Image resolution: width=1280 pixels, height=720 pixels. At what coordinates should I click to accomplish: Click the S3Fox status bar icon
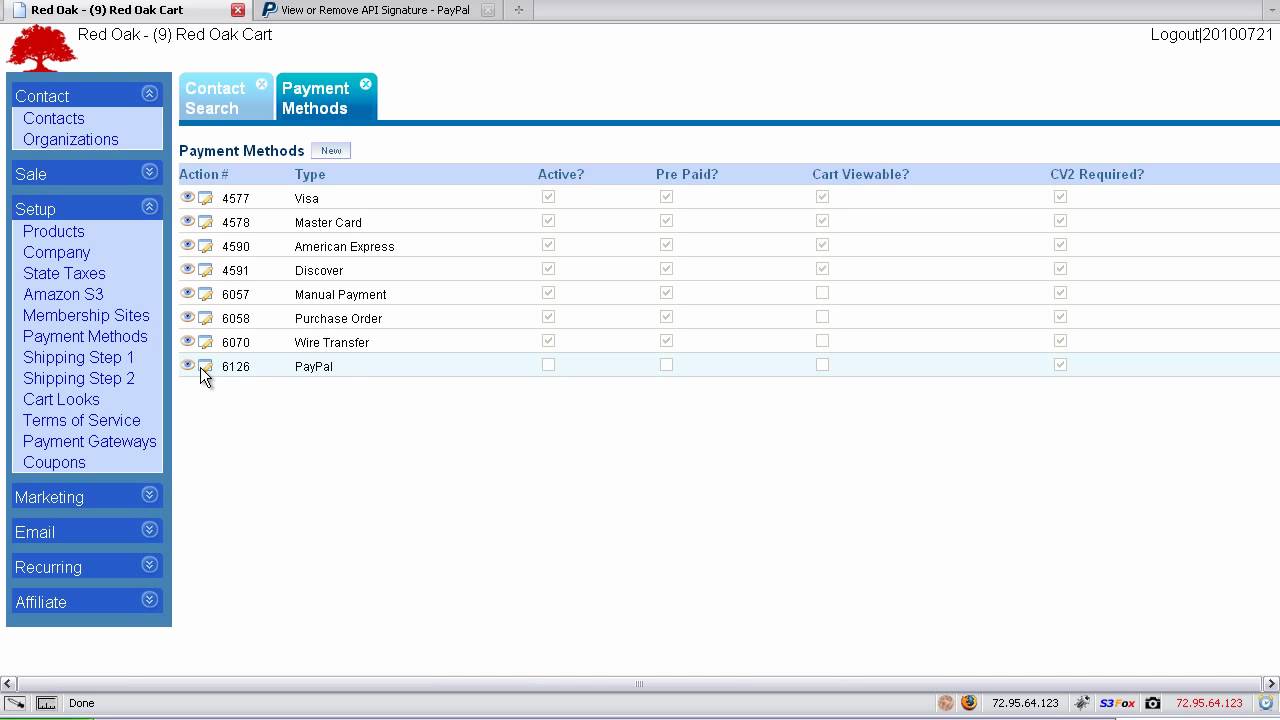(1117, 703)
